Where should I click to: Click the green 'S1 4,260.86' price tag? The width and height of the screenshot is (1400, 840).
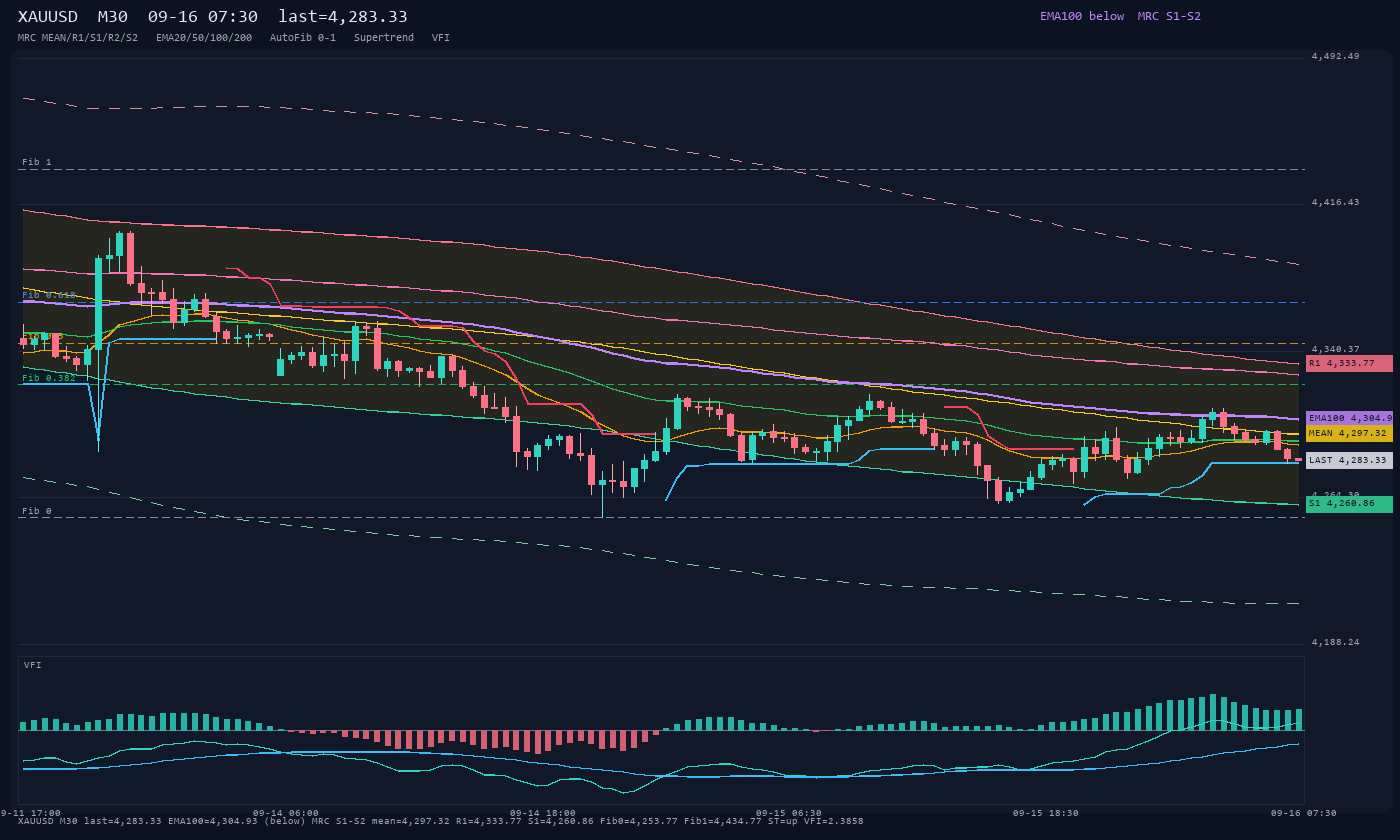point(1349,504)
